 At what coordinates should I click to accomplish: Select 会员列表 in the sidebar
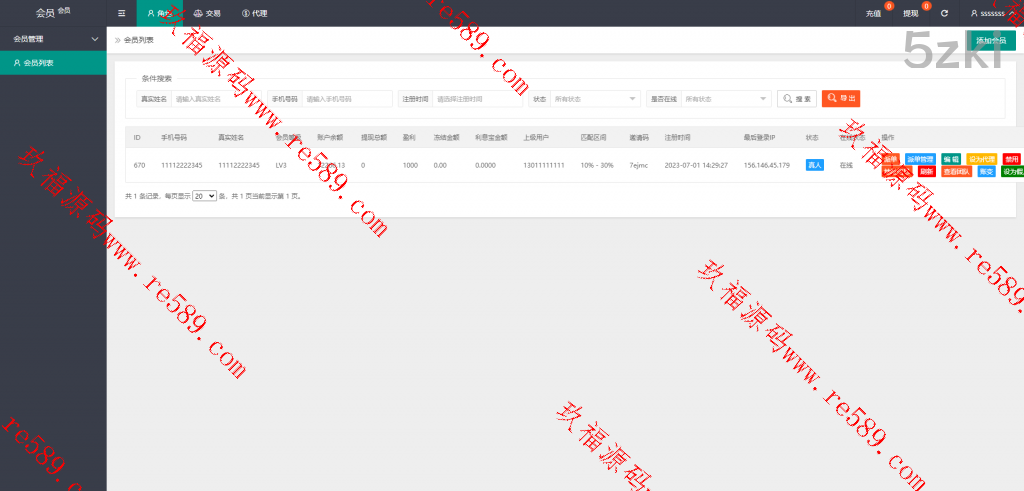click(x=54, y=63)
